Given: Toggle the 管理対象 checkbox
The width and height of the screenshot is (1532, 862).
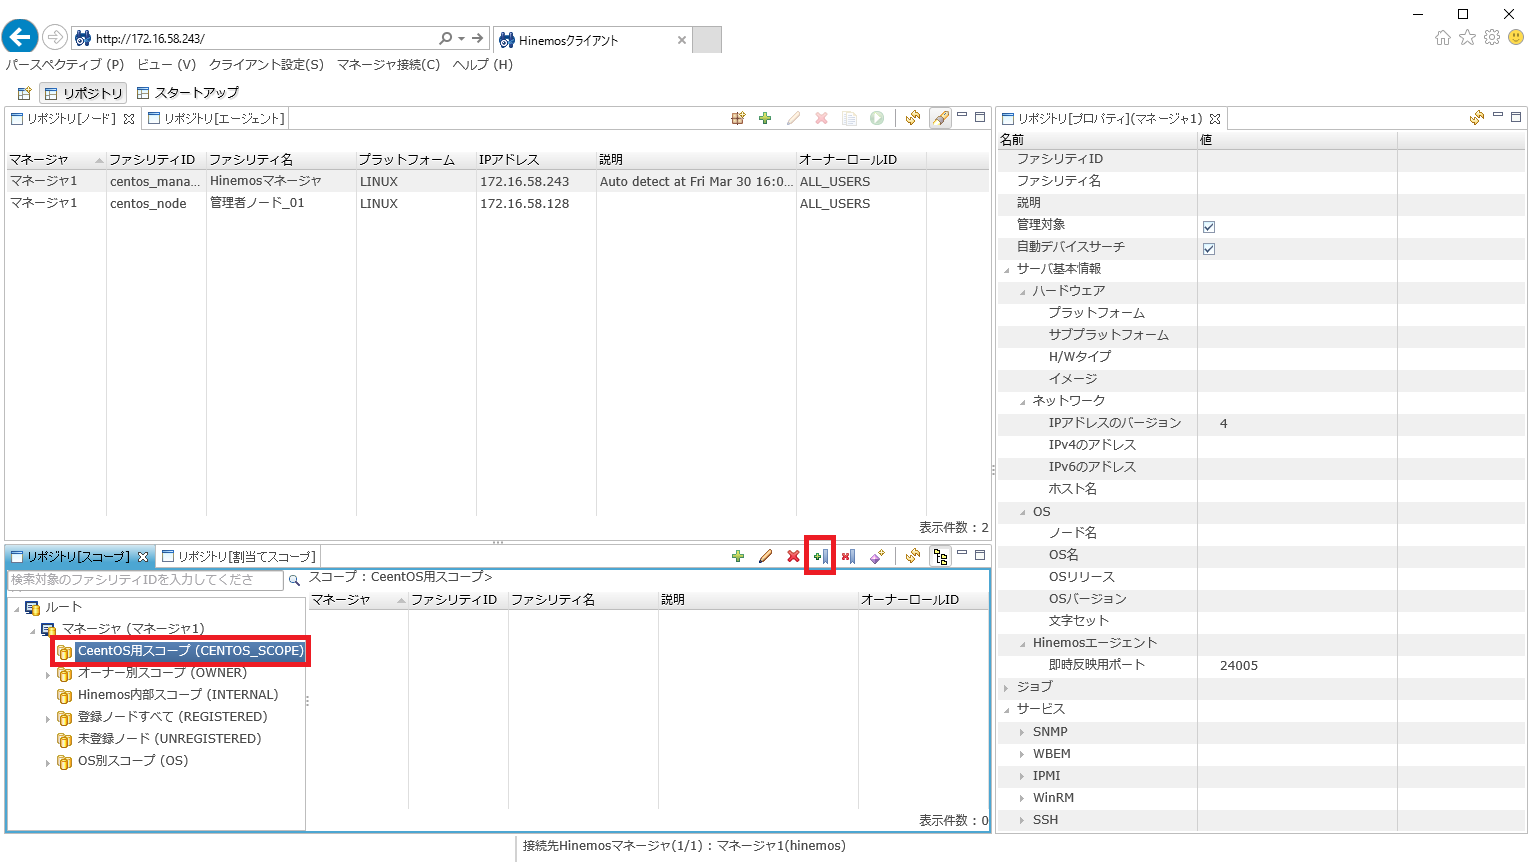Looking at the screenshot, I should click(x=1209, y=227).
